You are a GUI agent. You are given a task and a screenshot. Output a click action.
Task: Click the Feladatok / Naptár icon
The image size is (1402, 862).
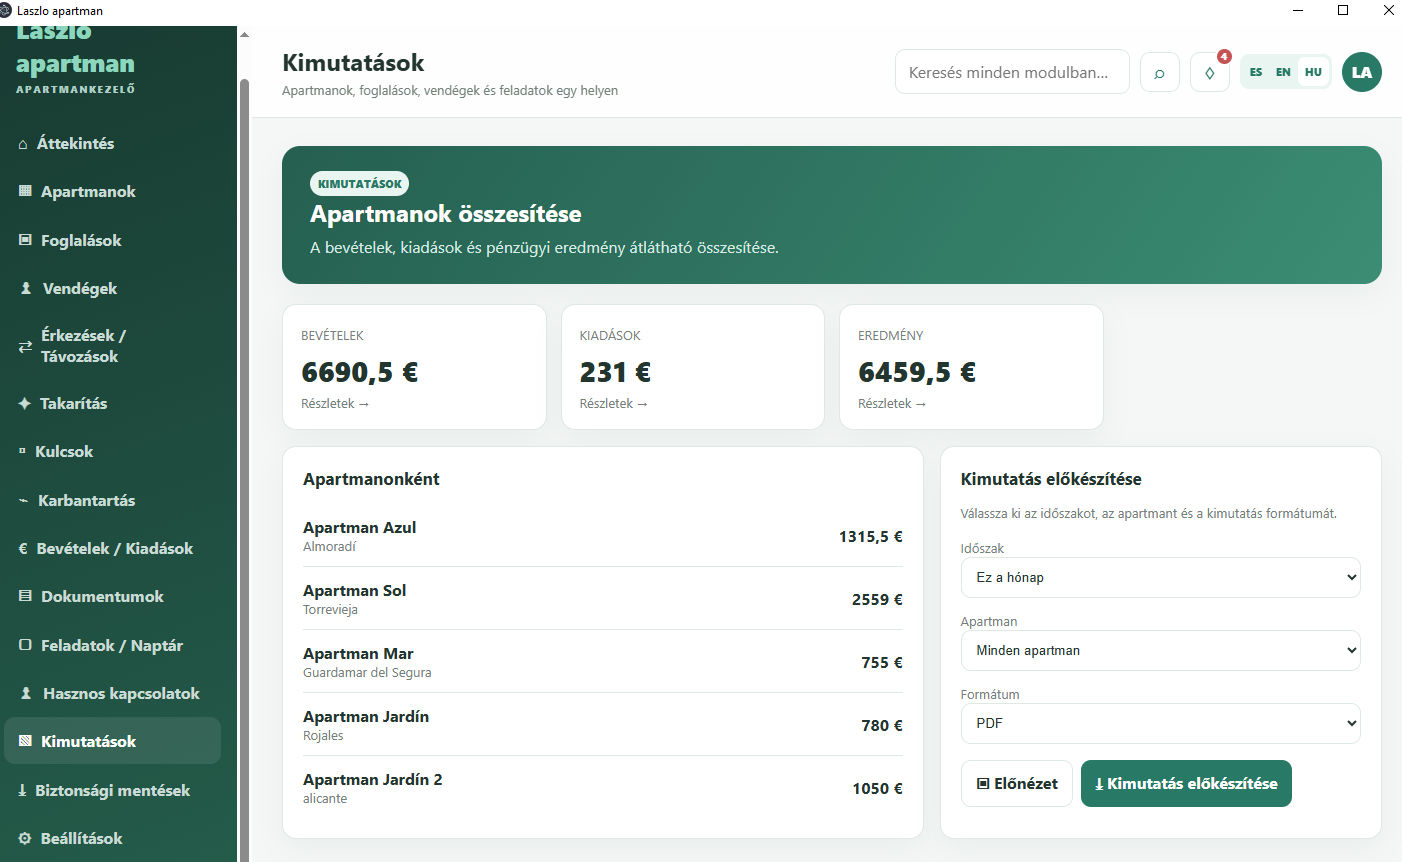pos(25,645)
